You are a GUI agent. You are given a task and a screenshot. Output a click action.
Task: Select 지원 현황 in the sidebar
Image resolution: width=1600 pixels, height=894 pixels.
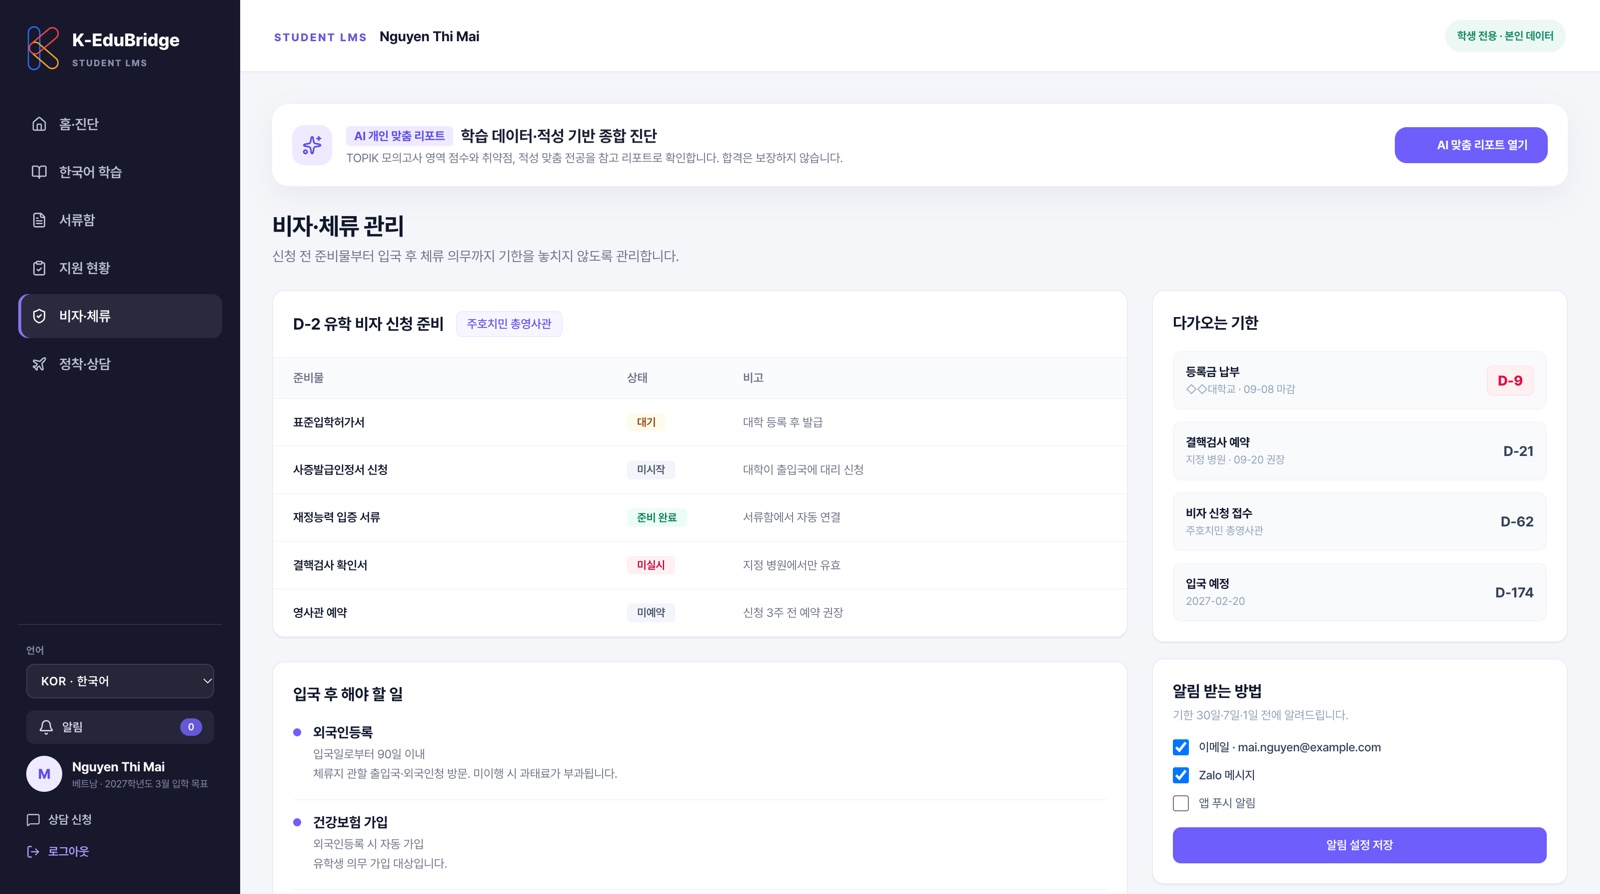click(120, 268)
